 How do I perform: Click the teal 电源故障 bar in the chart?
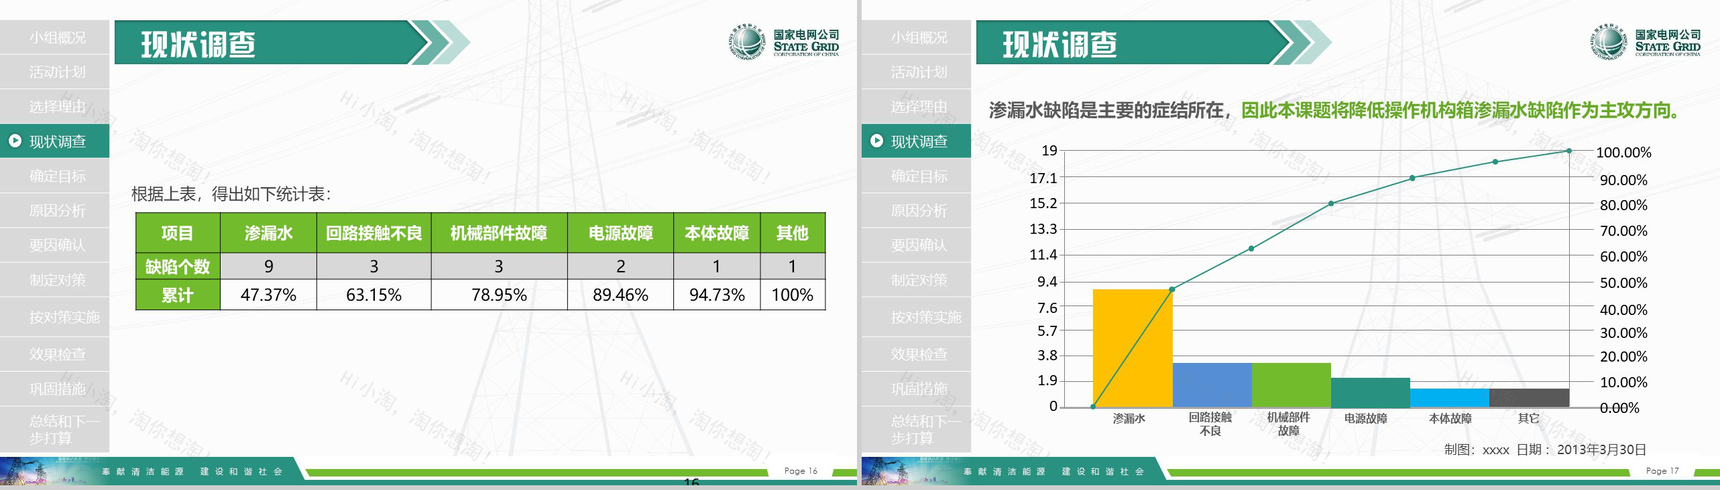pyautogui.click(x=1370, y=392)
